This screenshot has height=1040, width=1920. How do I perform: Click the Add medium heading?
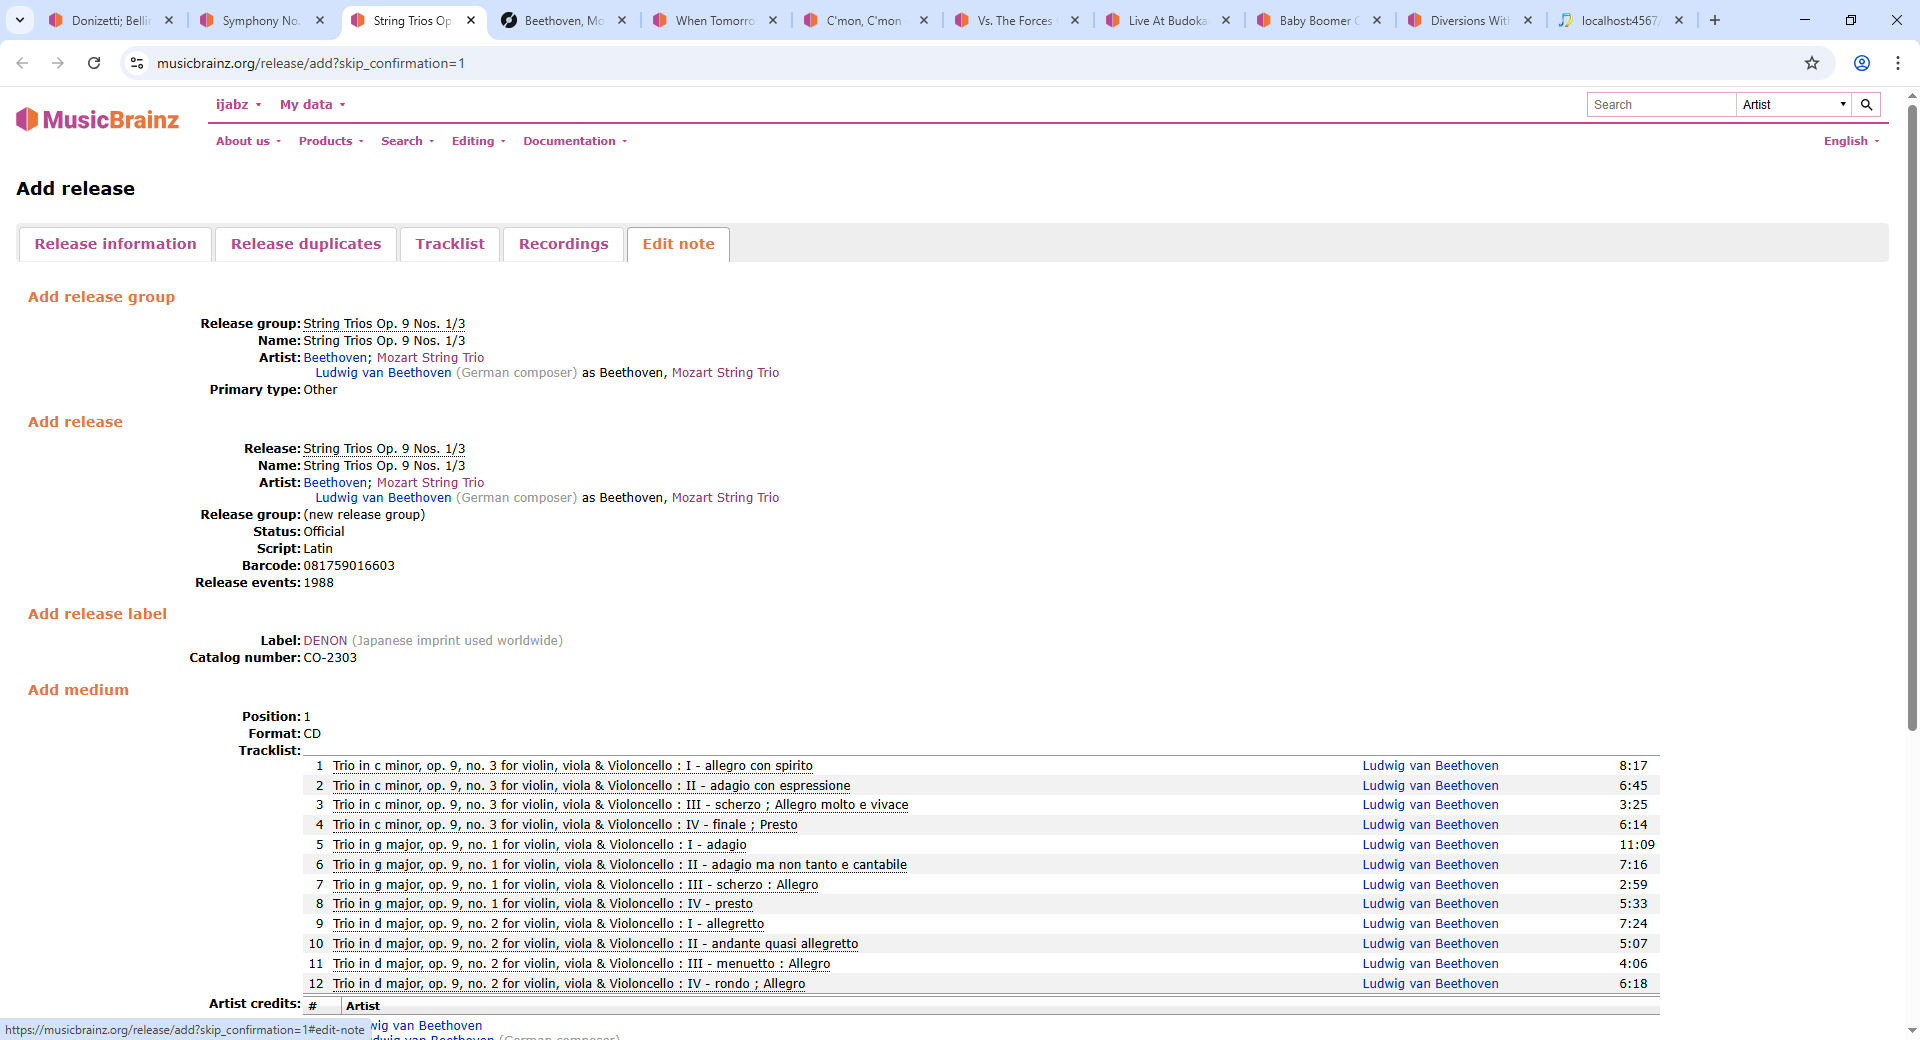coord(78,690)
